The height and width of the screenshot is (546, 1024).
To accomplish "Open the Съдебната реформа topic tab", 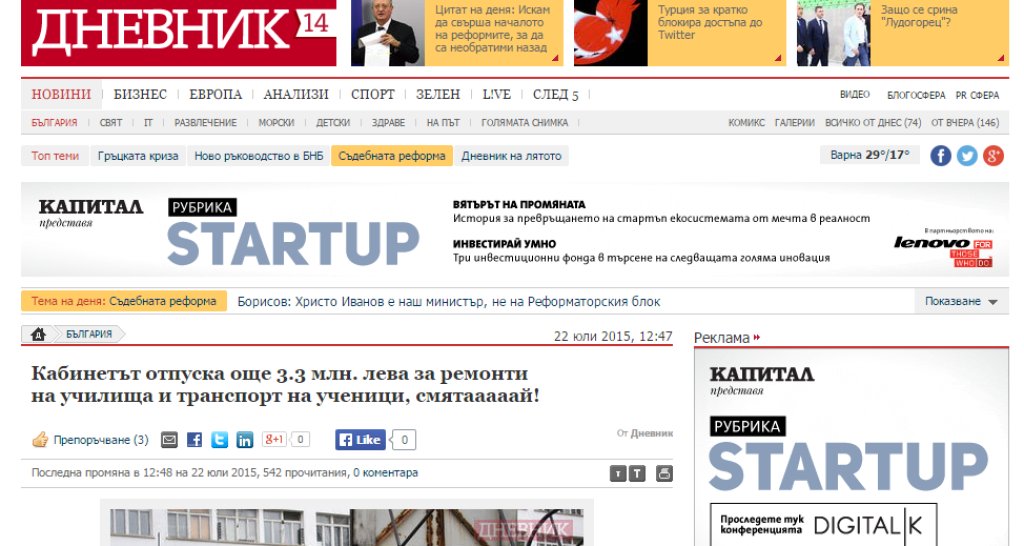I will [x=392, y=155].
